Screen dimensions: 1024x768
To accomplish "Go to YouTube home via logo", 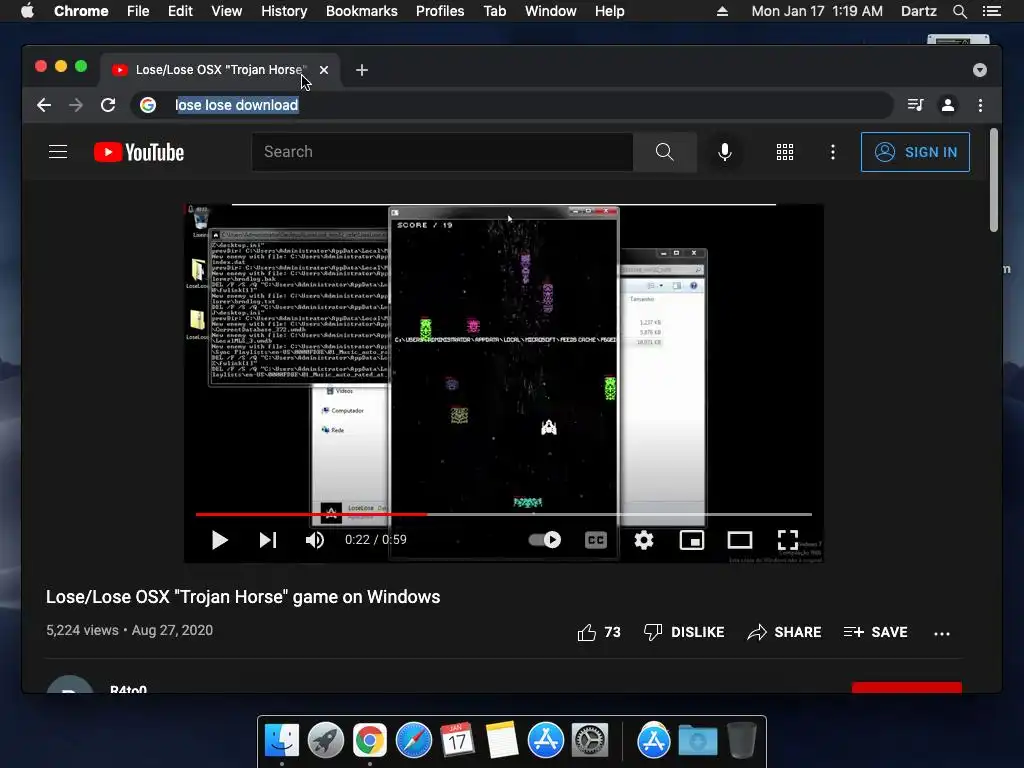I will click(x=139, y=152).
